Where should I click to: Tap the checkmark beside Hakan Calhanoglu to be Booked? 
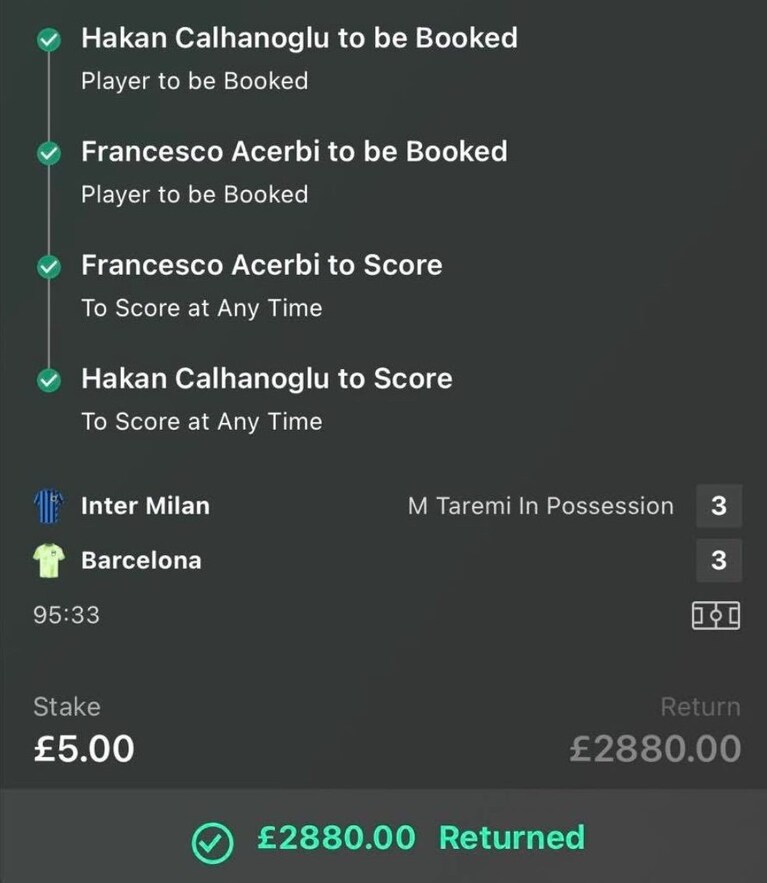pyautogui.click(x=49, y=39)
